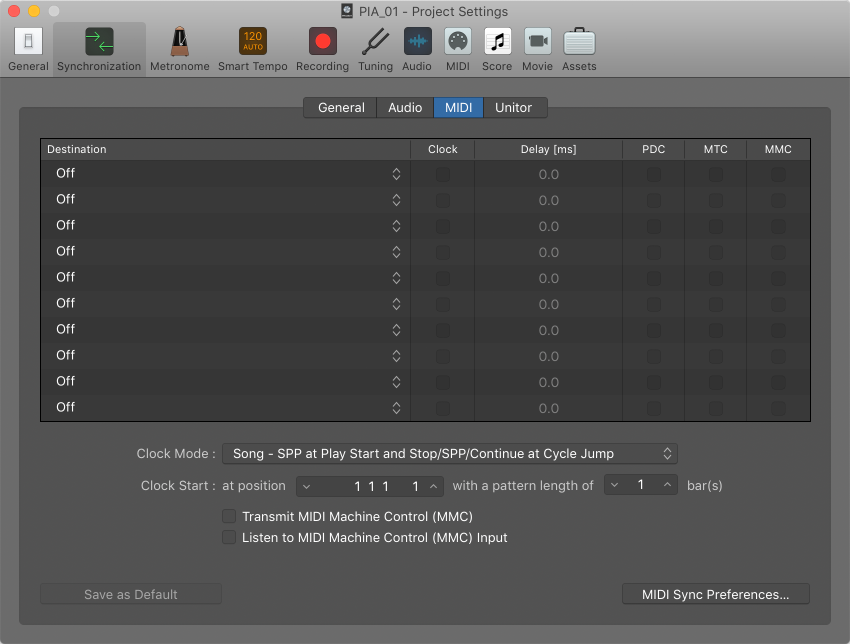Open the Clock Mode popup menu
The image size is (850, 644).
(450, 454)
